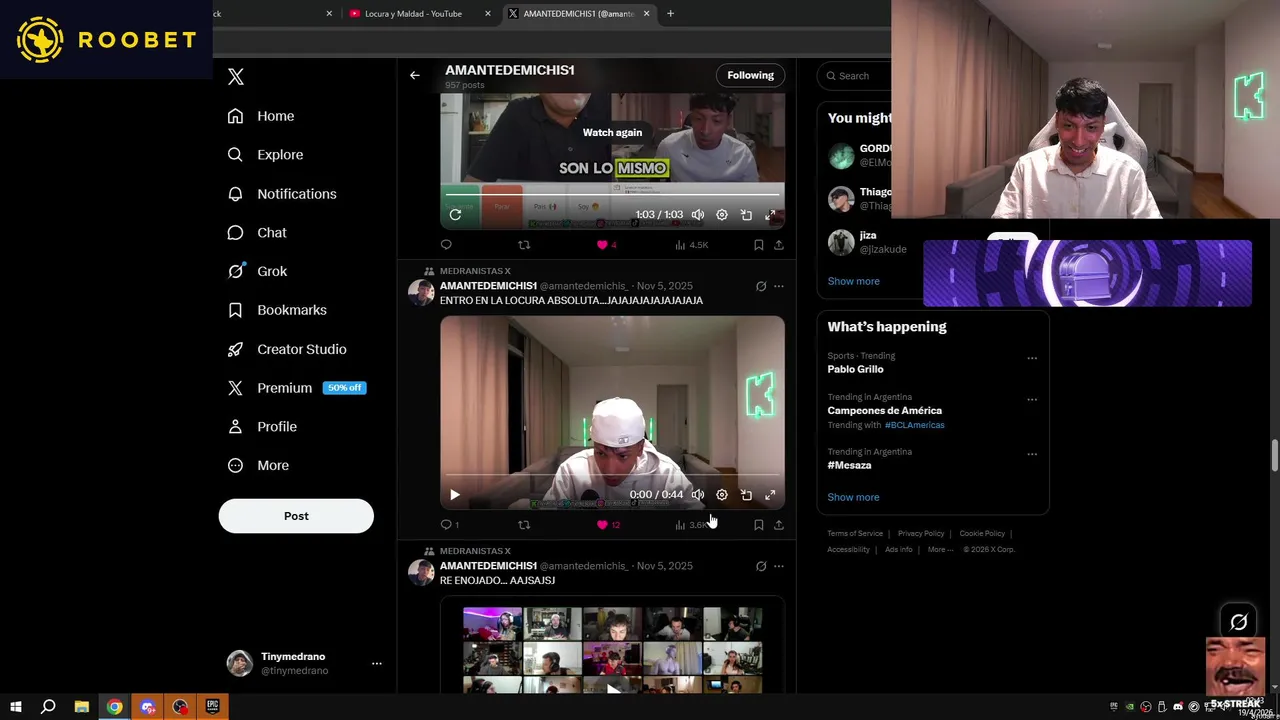Open Creator Studio in the sidebar

287,349
